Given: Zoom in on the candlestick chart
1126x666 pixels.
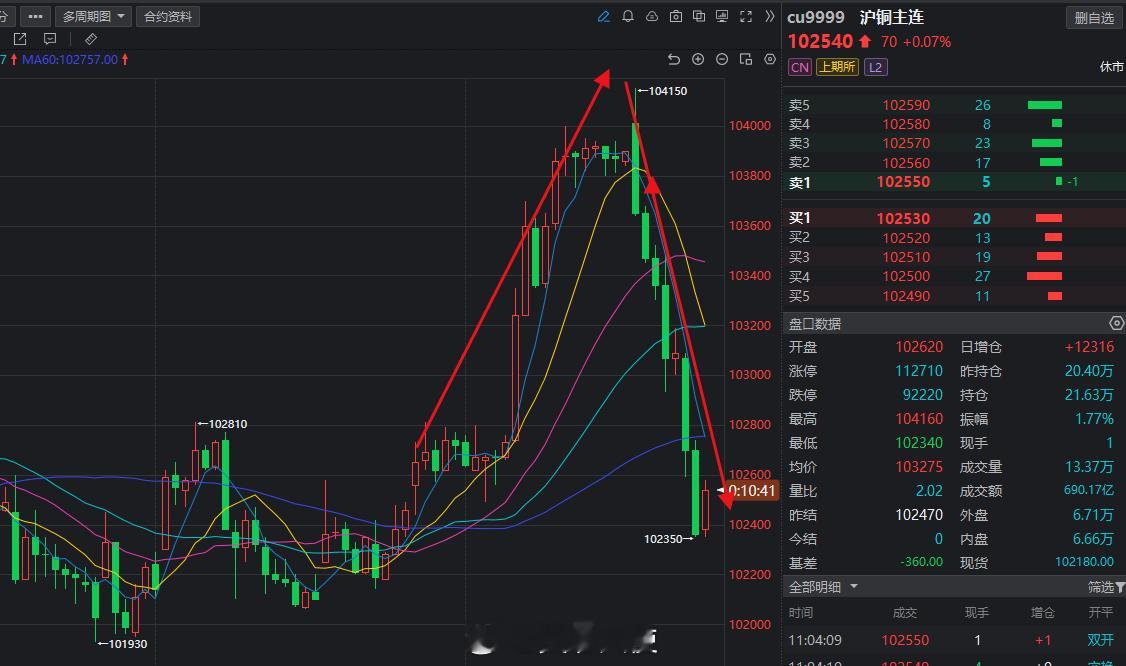Looking at the screenshot, I should (x=698, y=59).
